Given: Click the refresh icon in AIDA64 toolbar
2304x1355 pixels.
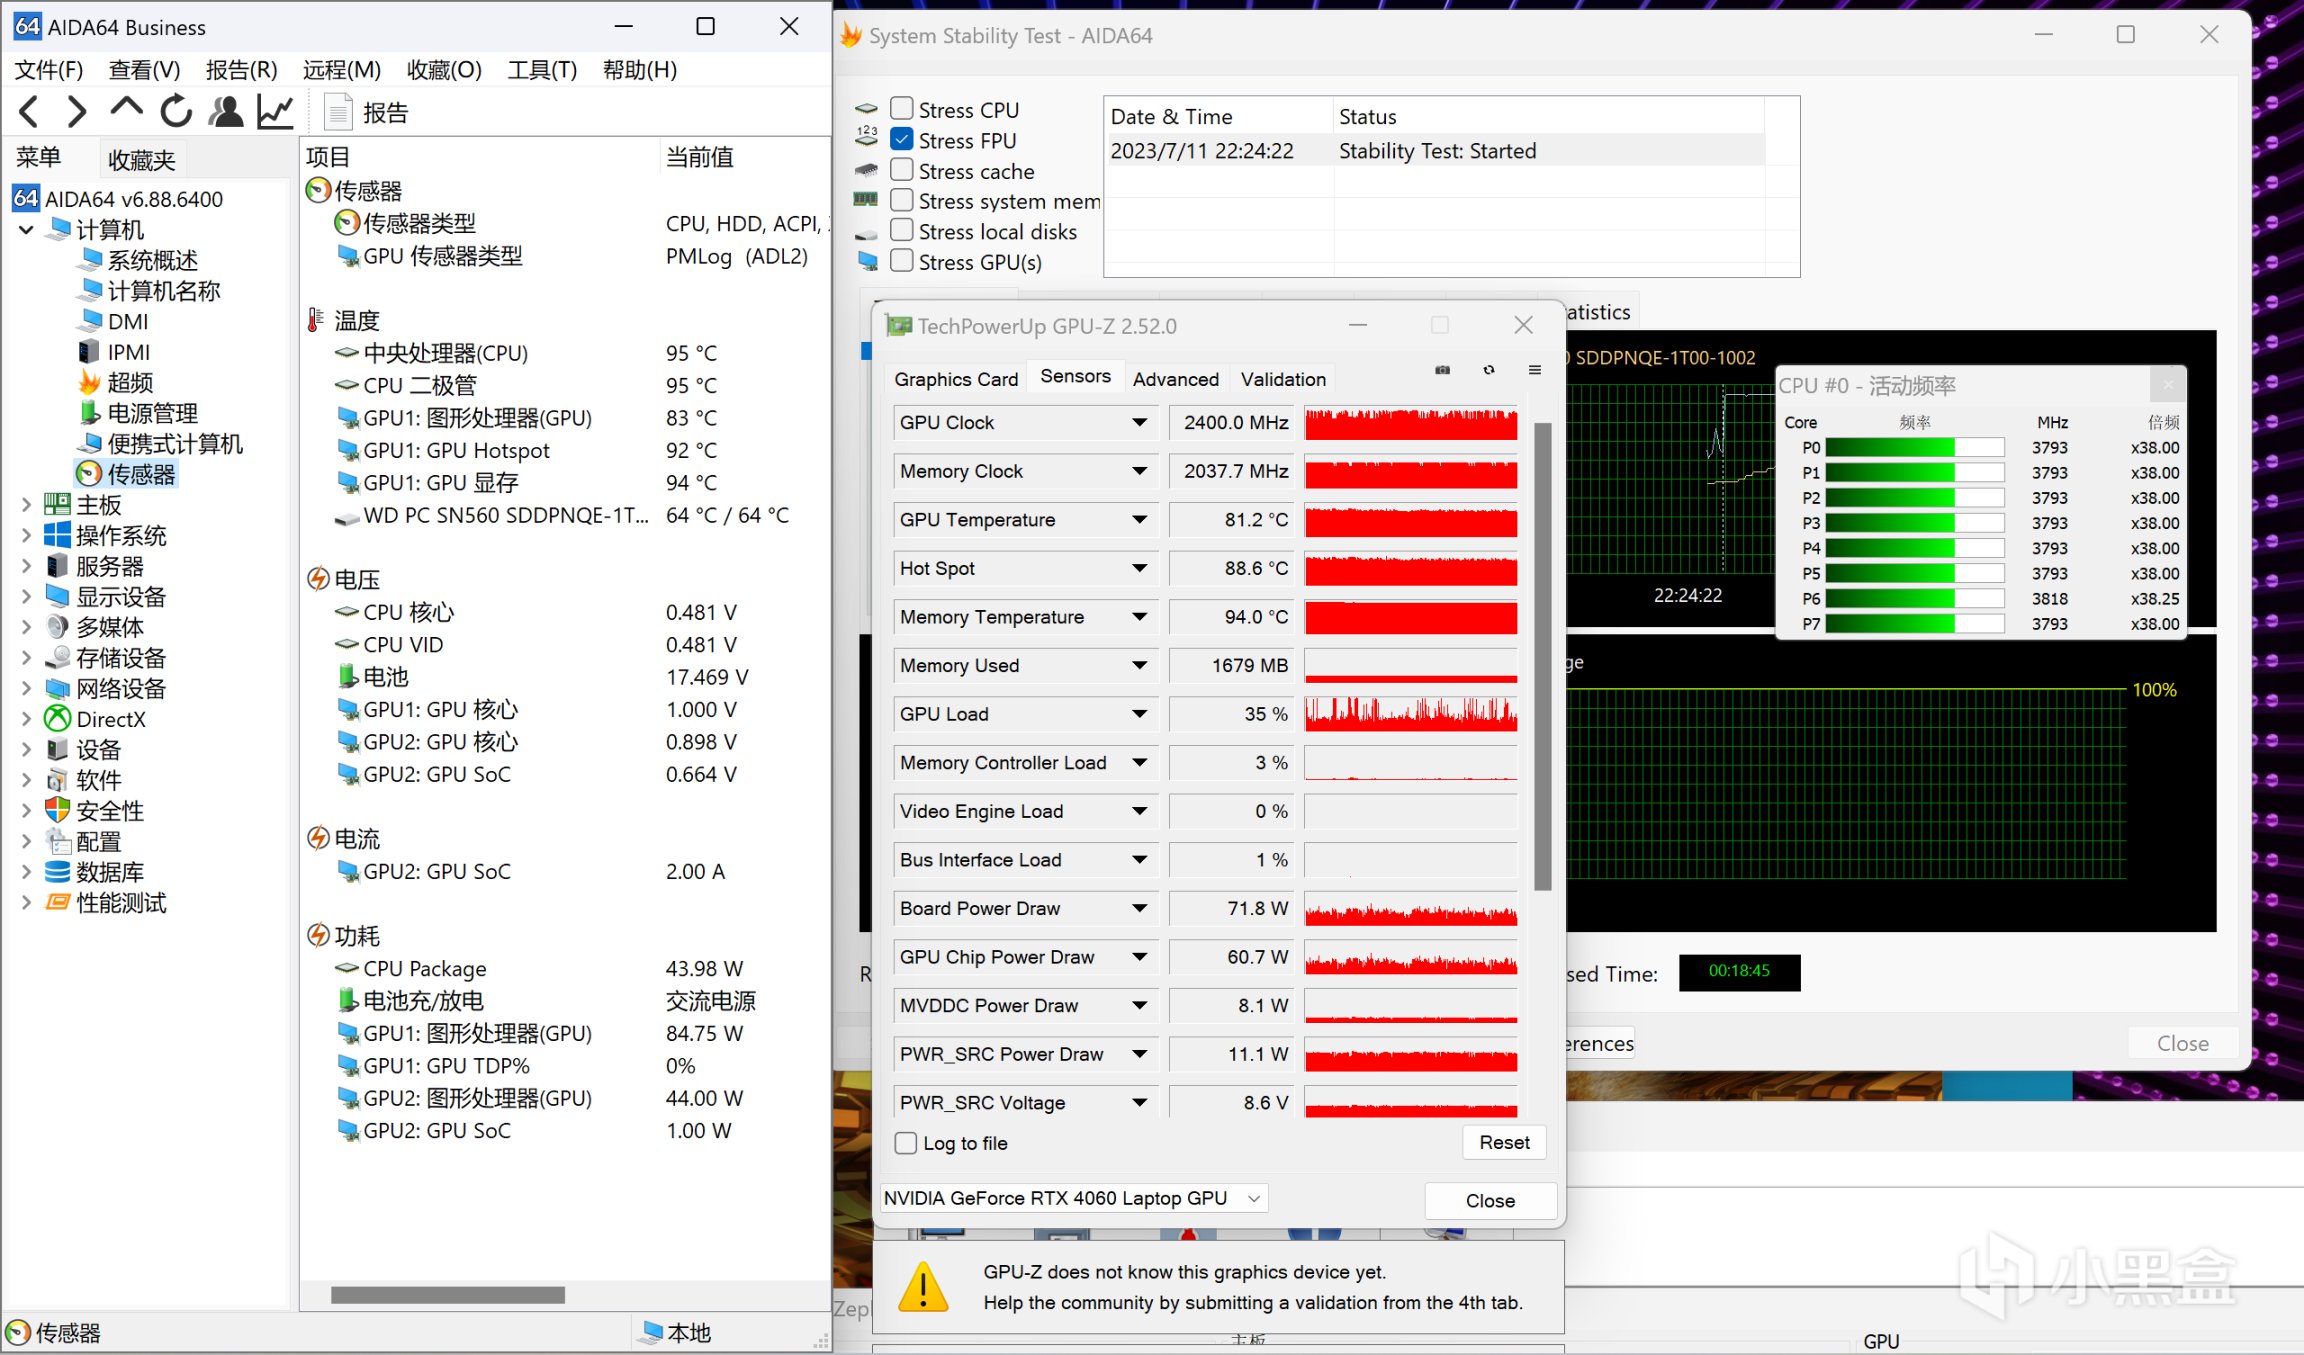Looking at the screenshot, I should click(176, 111).
